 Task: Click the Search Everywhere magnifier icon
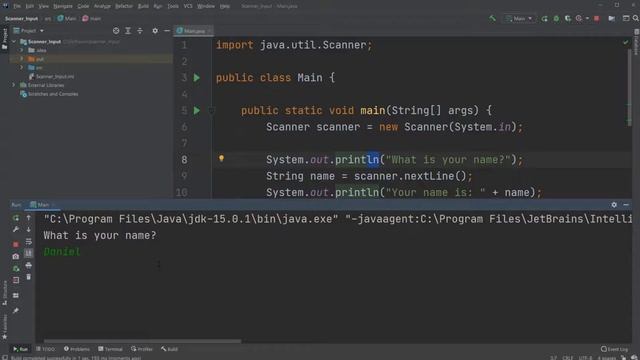tap(636, 18)
